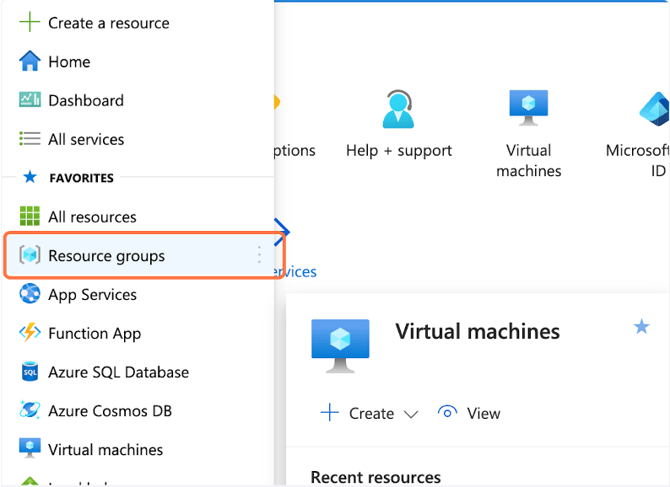
Task: Click the Function App lightning icon
Action: (x=30, y=333)
